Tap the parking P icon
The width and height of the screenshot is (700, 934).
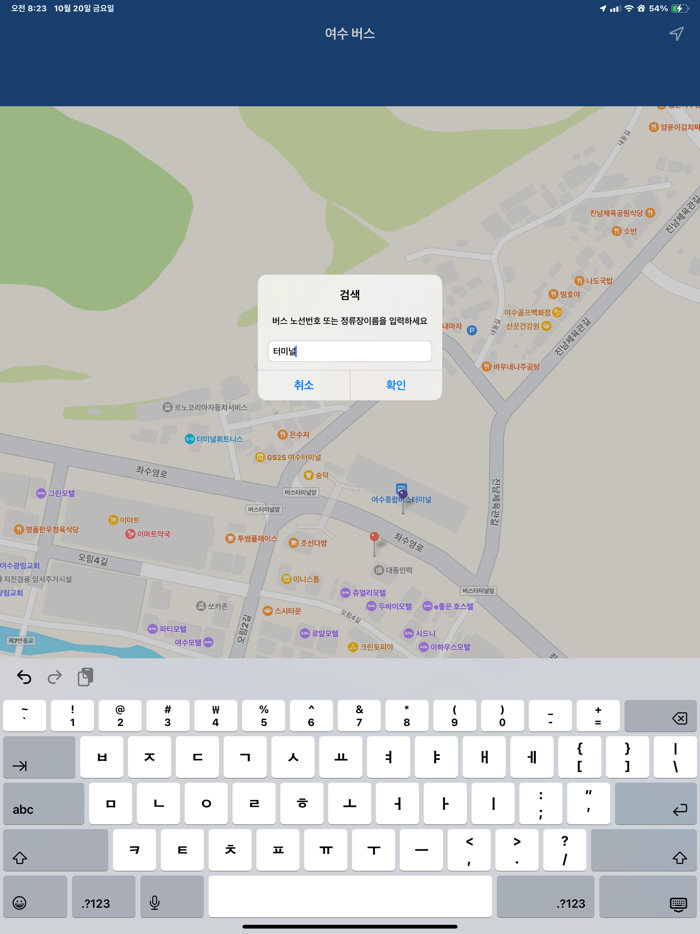(x=471, y=330)
